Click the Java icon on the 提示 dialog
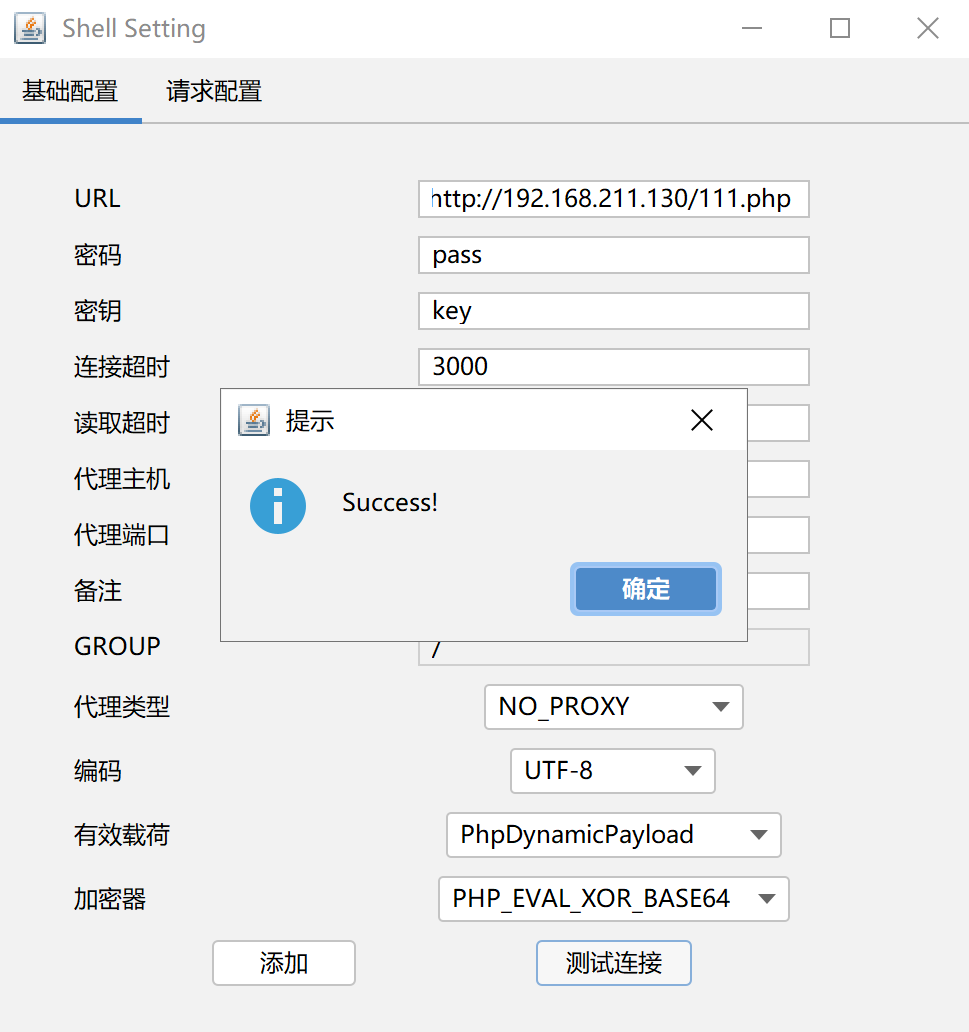The image size is (969, 1032). click(x=254, y=420)
